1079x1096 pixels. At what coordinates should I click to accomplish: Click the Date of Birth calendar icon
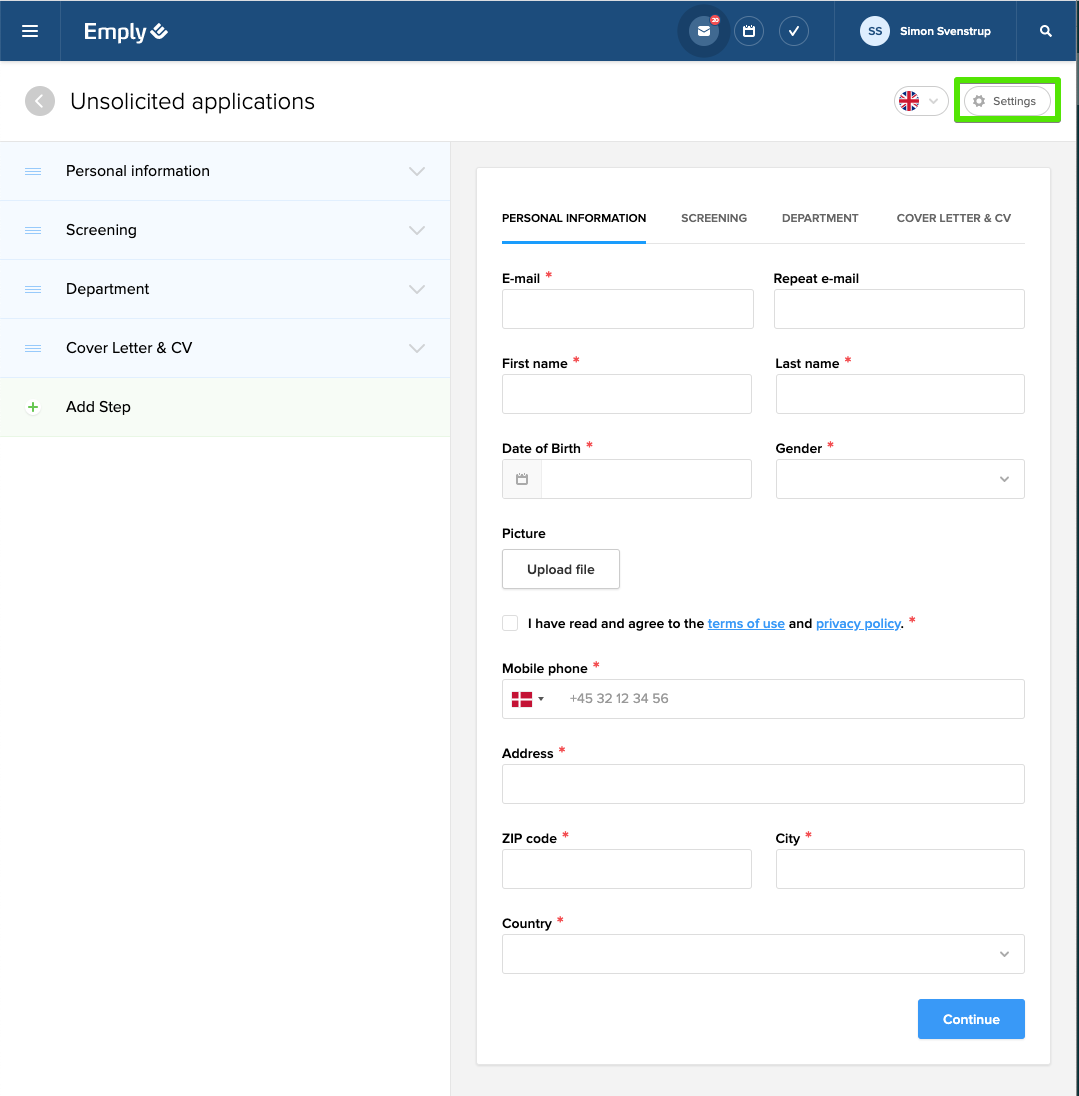[522, 479]
